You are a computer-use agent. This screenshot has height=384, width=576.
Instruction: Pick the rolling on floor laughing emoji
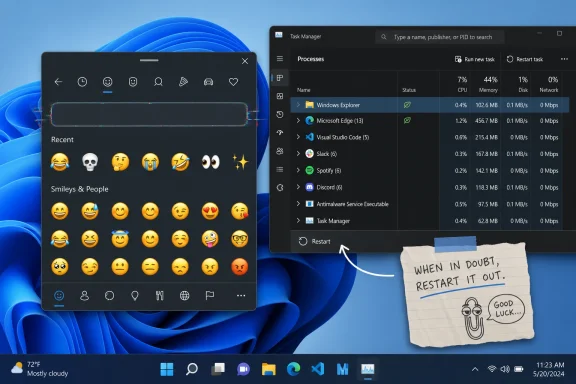[180, 162]
